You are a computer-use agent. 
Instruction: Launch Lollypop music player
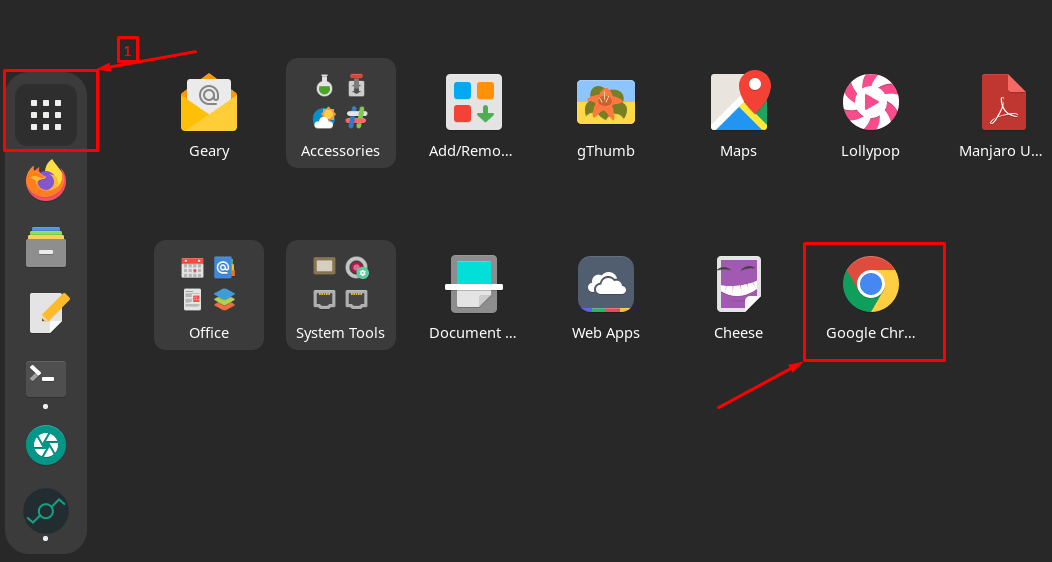point(871,102)
